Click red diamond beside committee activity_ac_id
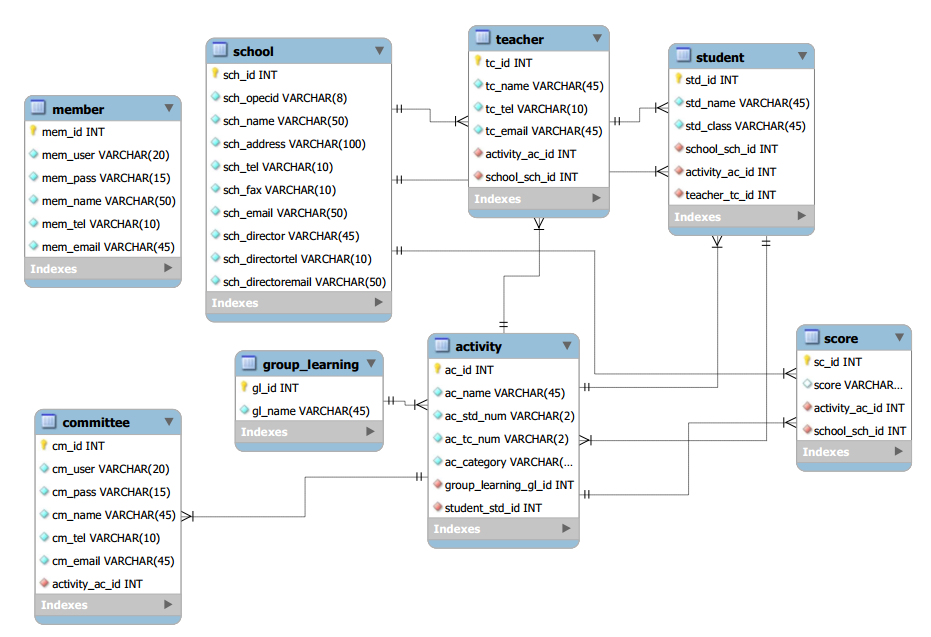Viewport: 931px width, 637px height. [45, 582]
